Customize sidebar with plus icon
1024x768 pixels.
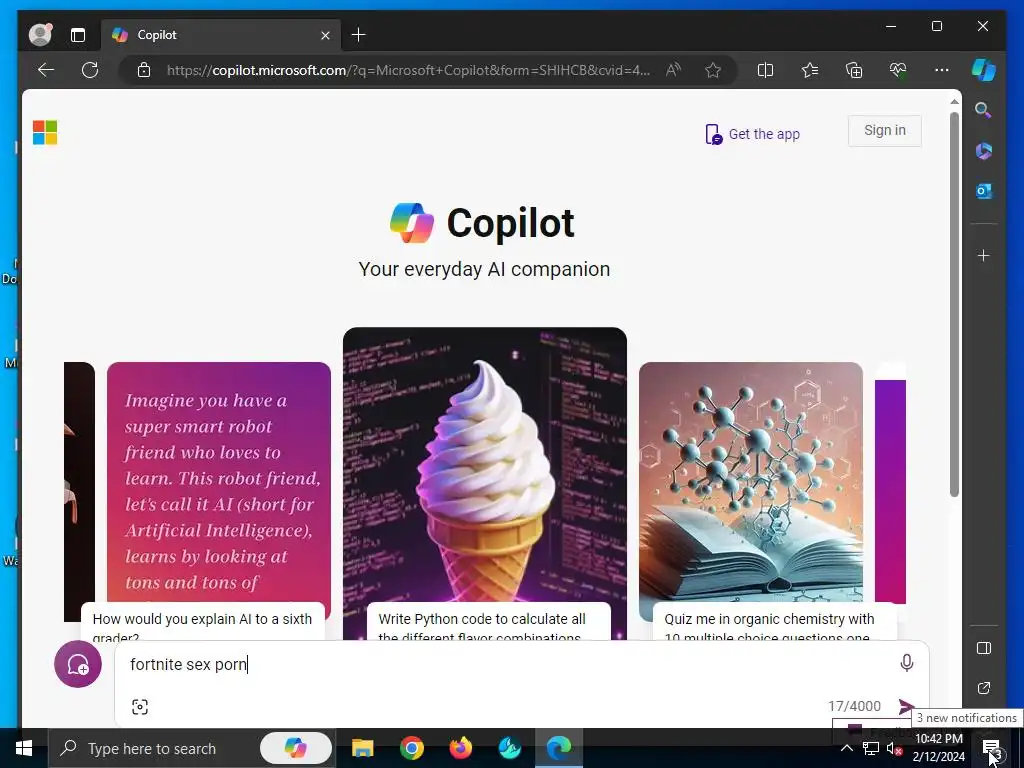[x=984, y=255]
